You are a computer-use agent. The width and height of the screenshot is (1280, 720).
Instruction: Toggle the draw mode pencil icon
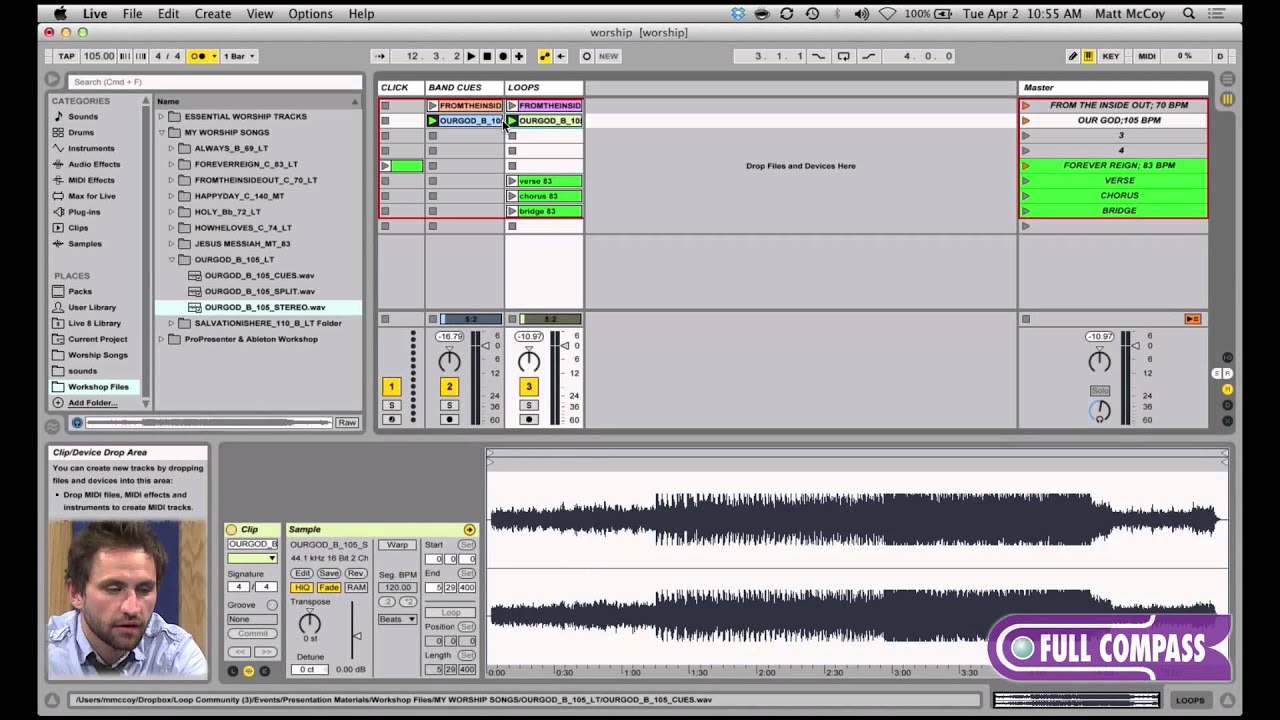click(1073, 56)
